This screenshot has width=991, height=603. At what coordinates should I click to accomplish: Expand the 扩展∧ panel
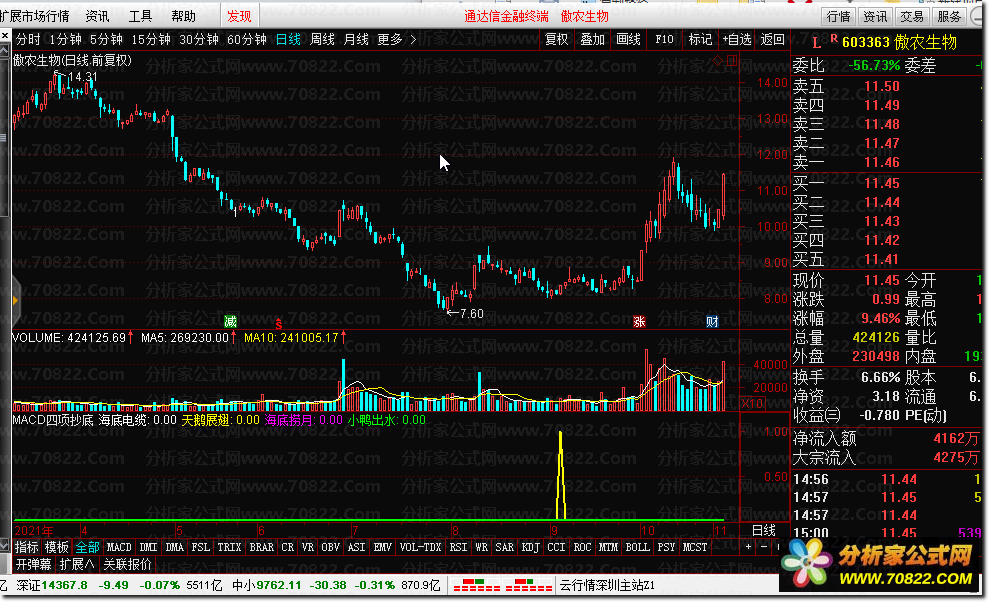click(76, 564)
